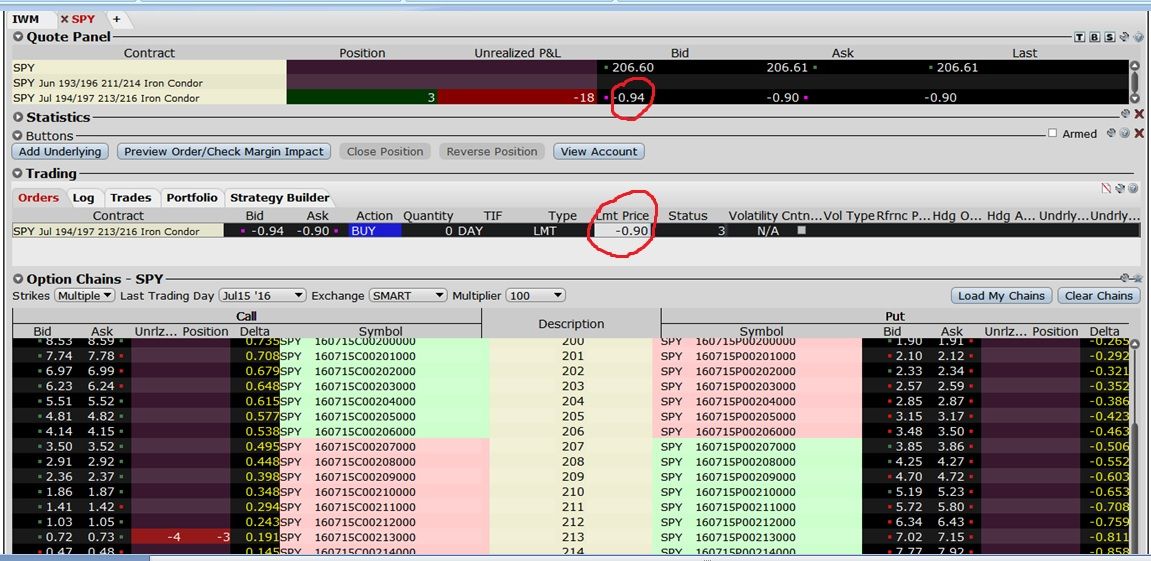The width and height of the screenshot is (1151, 561).
Task: Open the Exchange SMART dropdown
Action: click(x=407, y=295)
